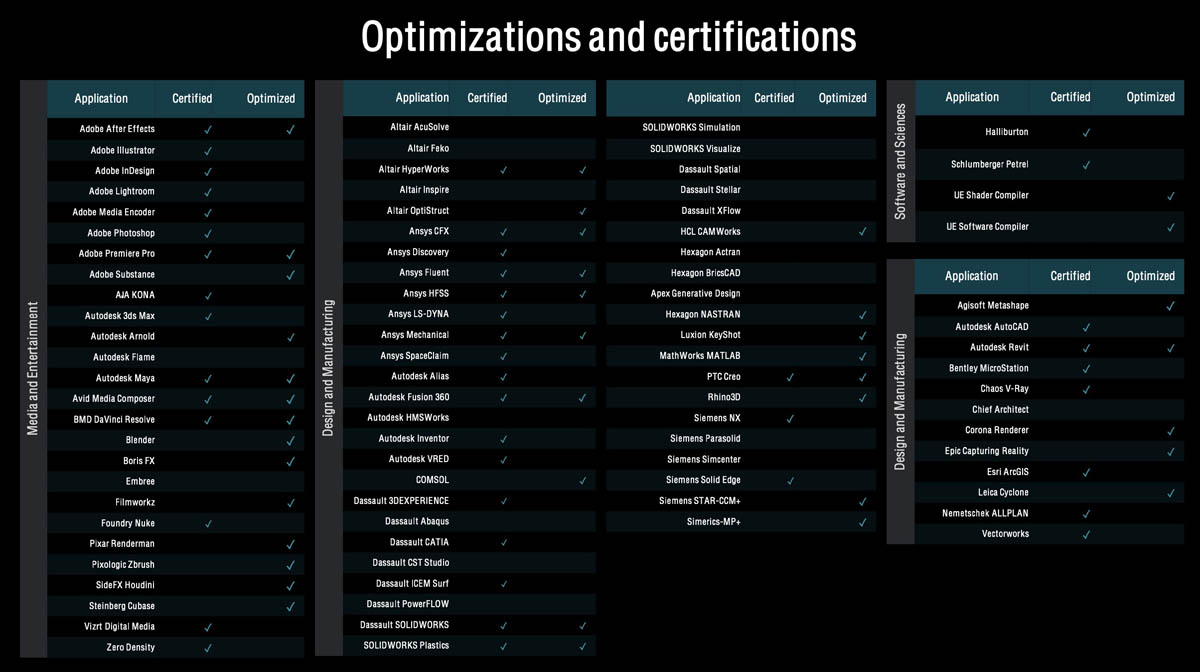The image size is (1200, 672).
Task: Toggle the Adobe Photoshop Certified check
Action: point(208,234)
